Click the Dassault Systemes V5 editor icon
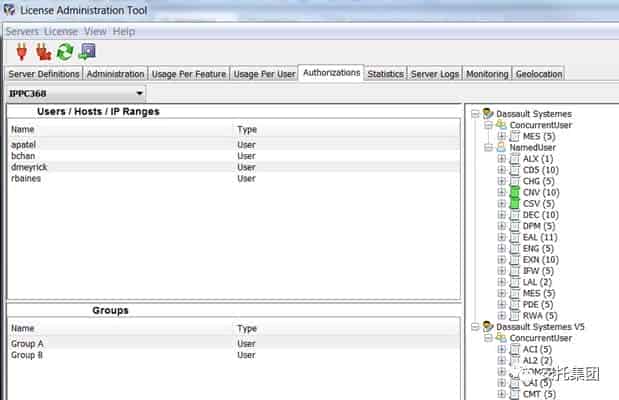 point(488,327)
